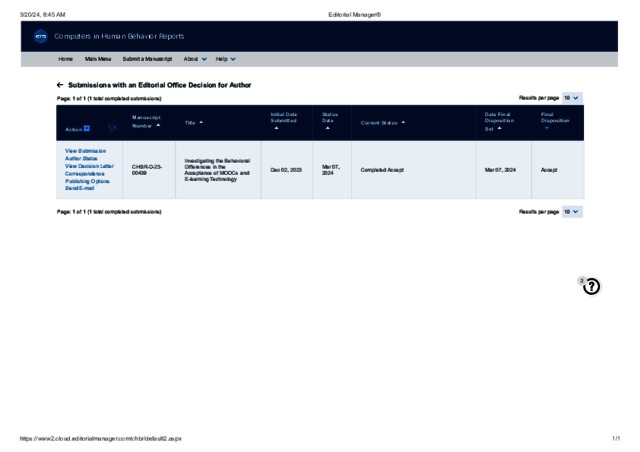Sort by Final Disposition column arrow

547,129
